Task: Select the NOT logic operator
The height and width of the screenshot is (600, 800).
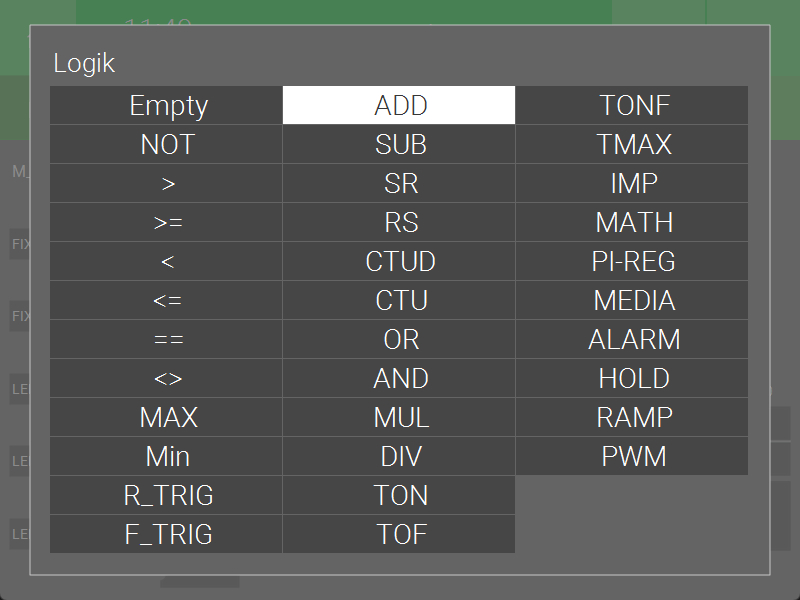Action: (167, 144)
